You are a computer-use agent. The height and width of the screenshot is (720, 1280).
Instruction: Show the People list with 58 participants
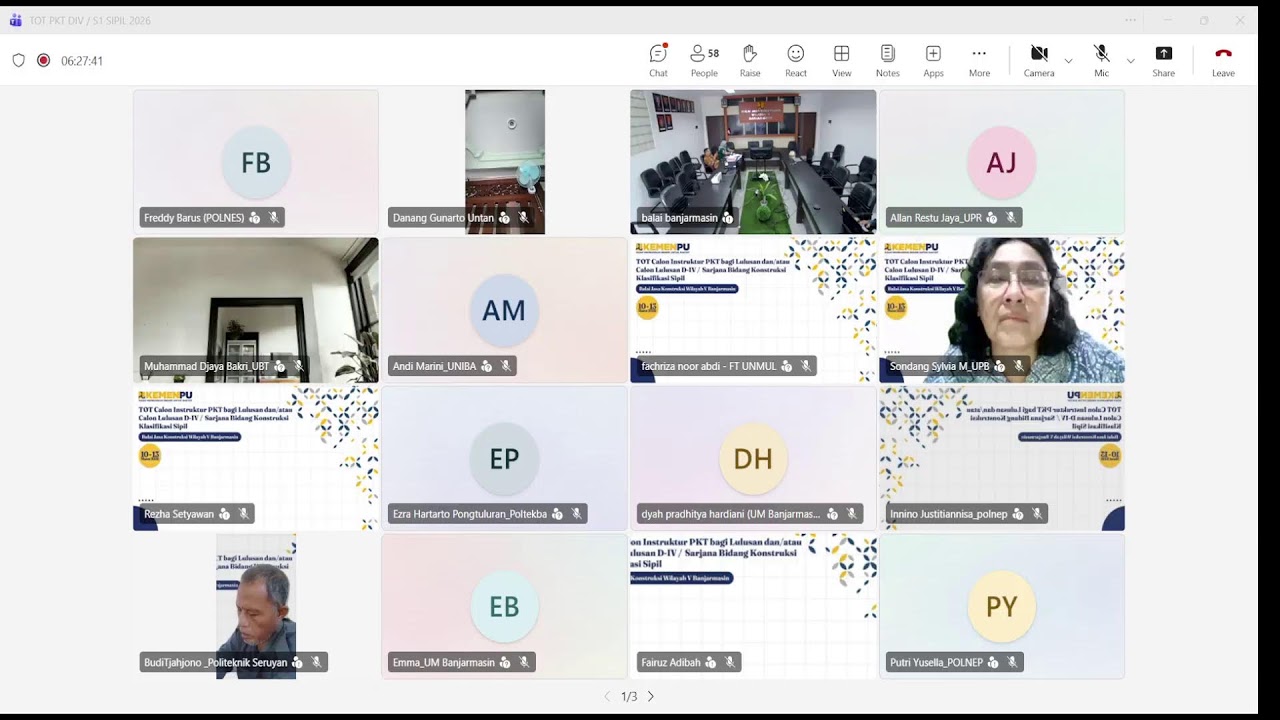pos(704,60)
